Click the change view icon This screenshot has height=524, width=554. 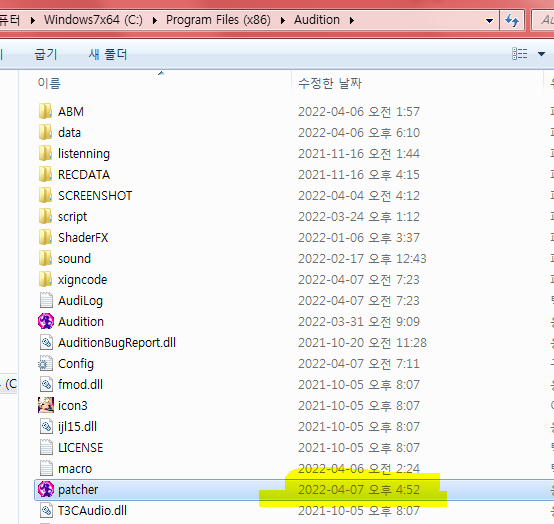(519, 54)
